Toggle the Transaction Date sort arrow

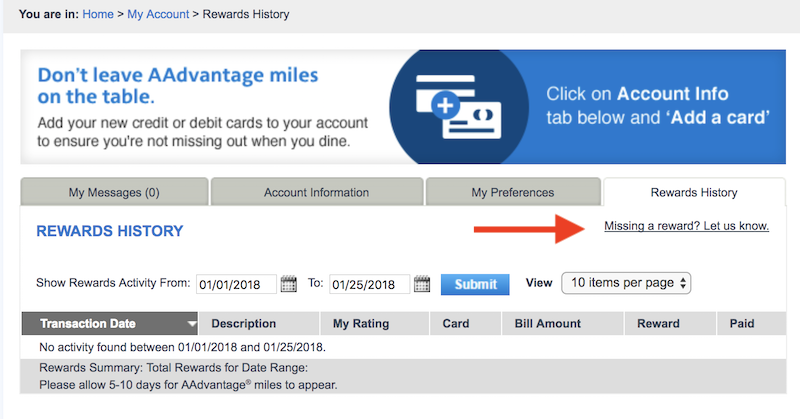click(191, 324)
